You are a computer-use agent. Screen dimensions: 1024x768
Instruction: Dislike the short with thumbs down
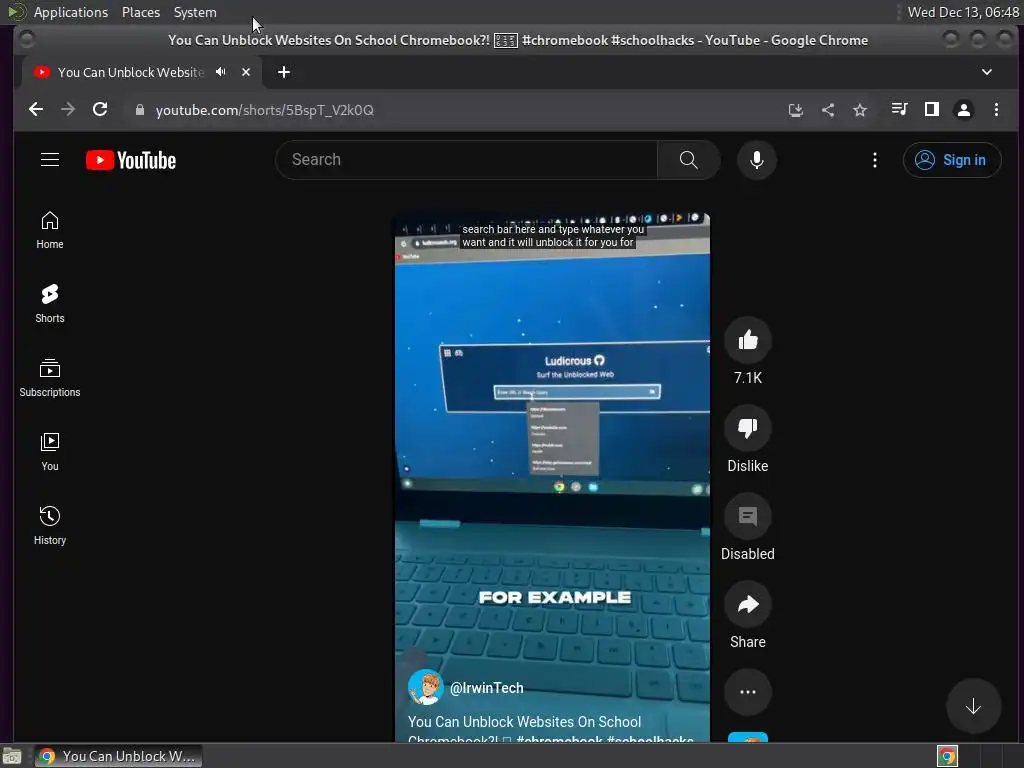pyautogui.click(x=748, y=428)
